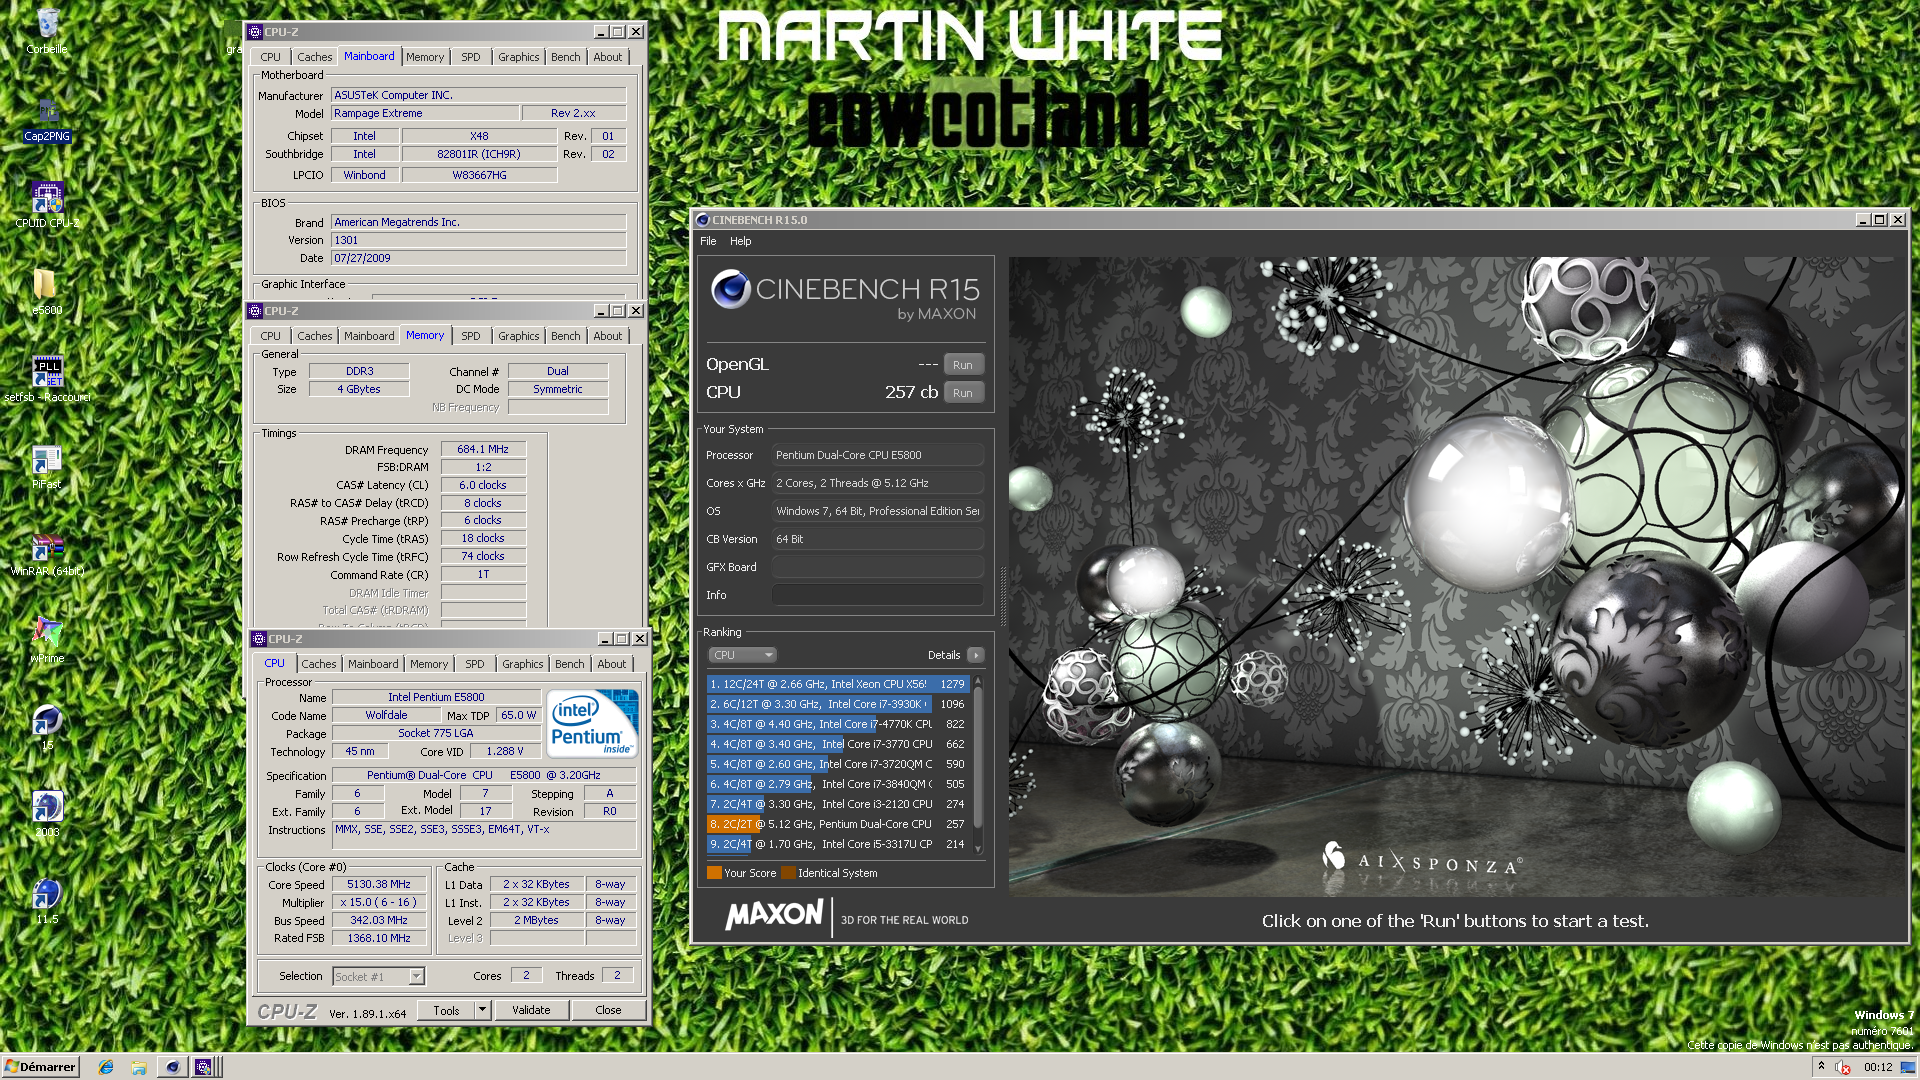Expand the ranking Details arrow
The image size is (1920, 1080).
(x=976, y=655)
